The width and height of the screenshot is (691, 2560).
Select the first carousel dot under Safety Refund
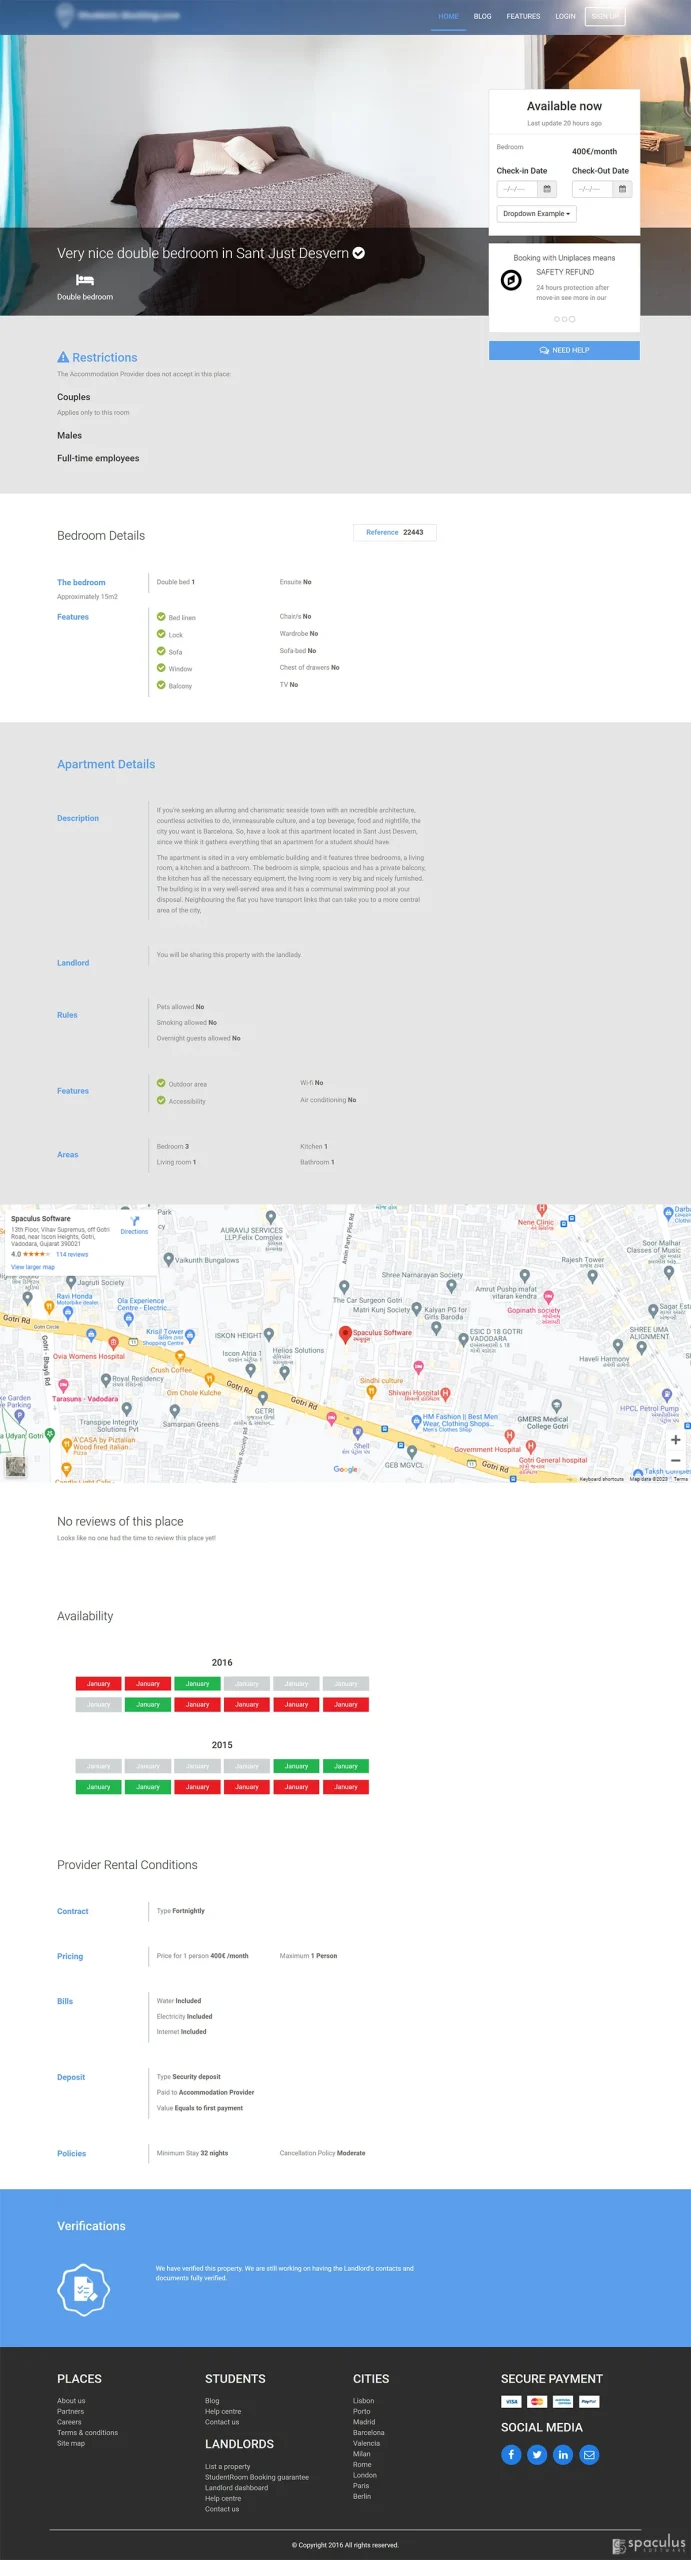557,319
